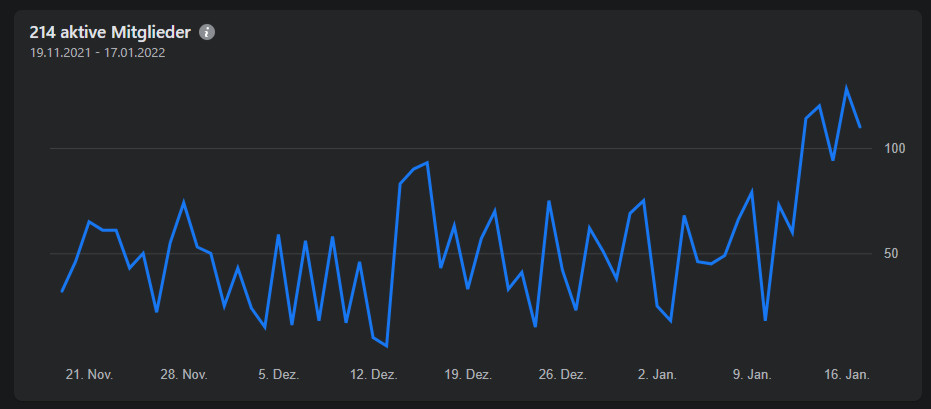Pick the "19. Dez." axis label
The height and width of the screenshot is (409, 931).
pos(467,375)
